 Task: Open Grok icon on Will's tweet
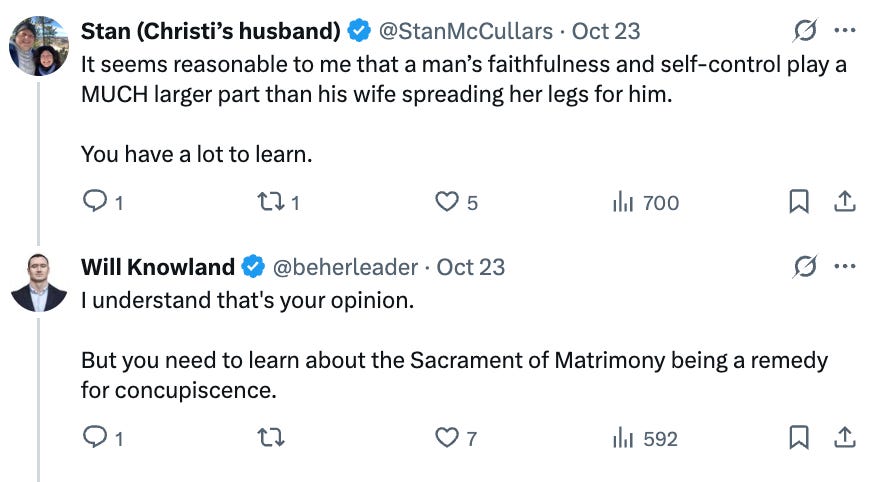coord(803,267)
